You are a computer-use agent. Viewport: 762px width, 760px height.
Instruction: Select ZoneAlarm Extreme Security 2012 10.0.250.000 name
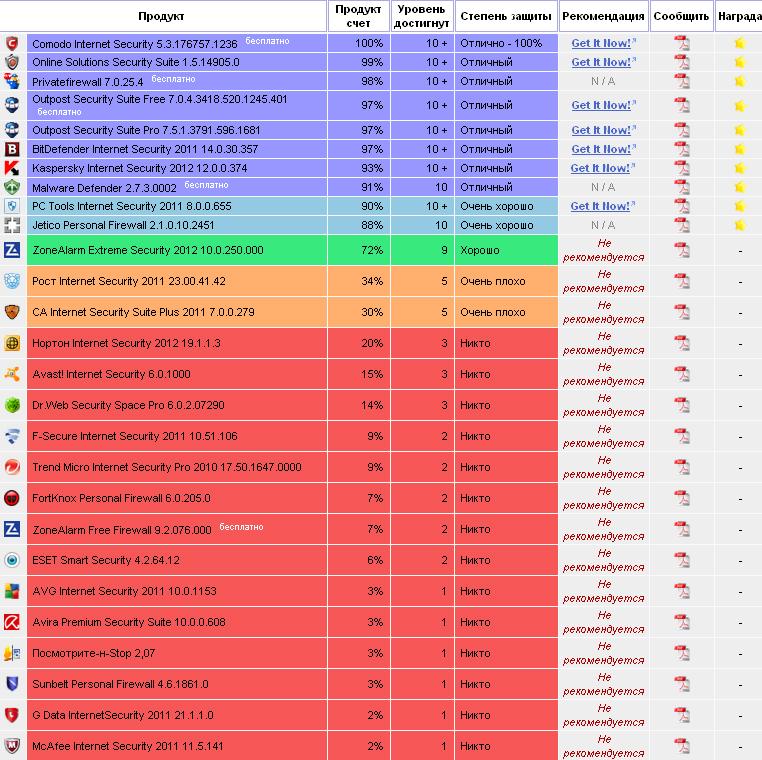(x=148, y=250)
